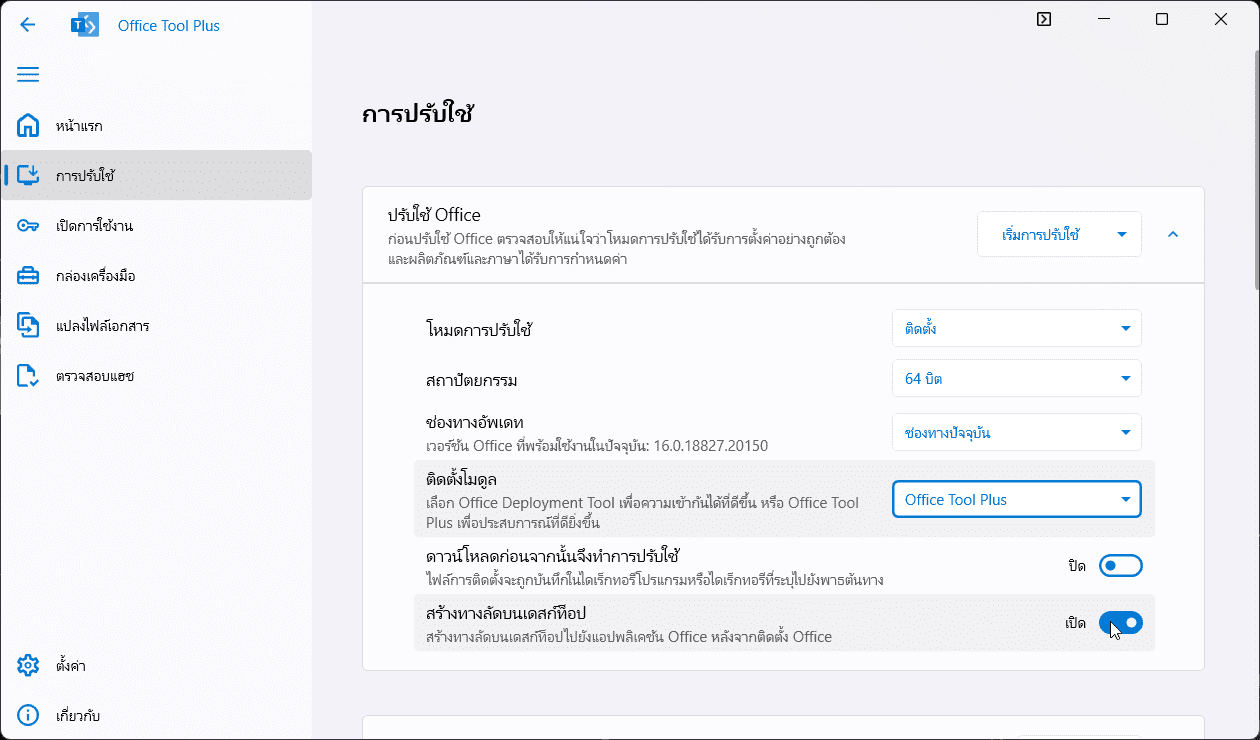The width and height of the screenshot is (1260, 740).
Task: Click the convert document icon beside แปลงไฟล์เอกสาร
Action: (28, 326)
